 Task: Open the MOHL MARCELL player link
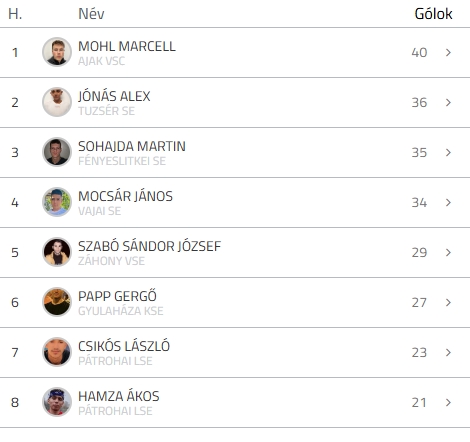coord(127,46)
